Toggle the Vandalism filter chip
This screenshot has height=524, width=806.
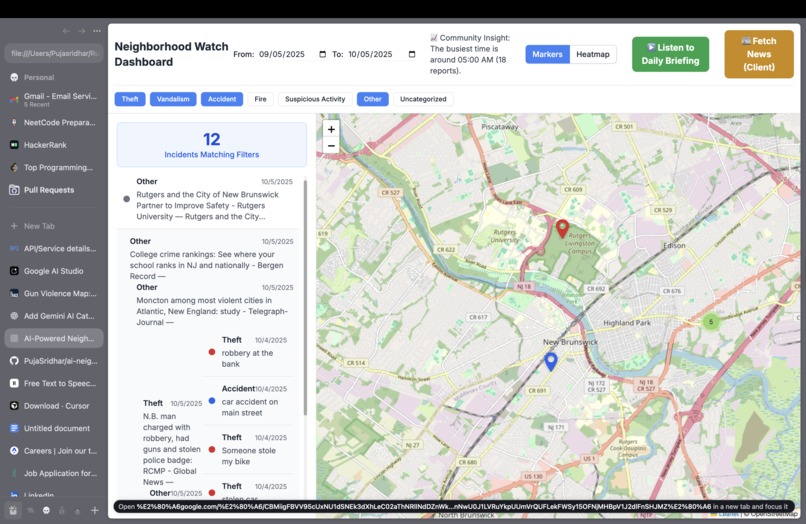pyautogui.click(x=173, y=99)
